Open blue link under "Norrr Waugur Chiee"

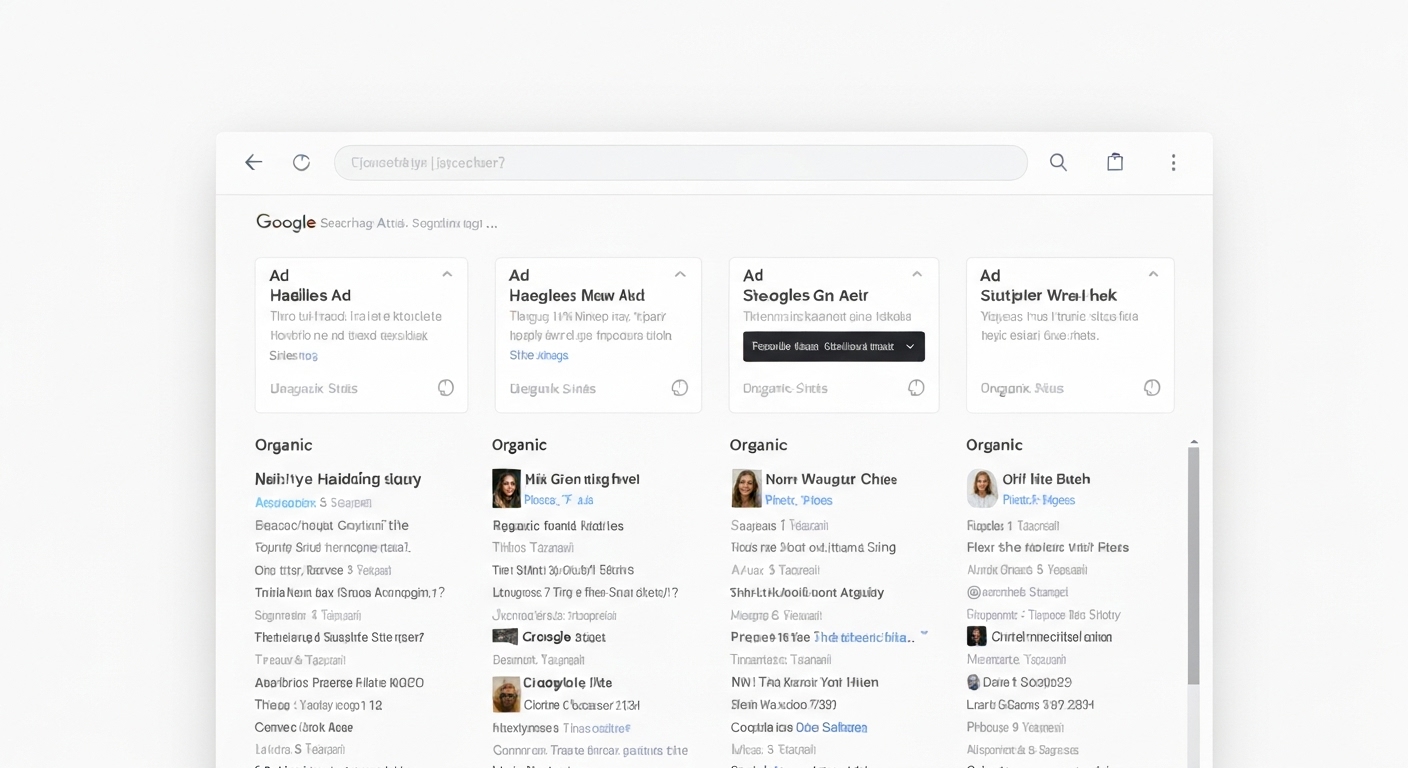(x=798, y=500)
